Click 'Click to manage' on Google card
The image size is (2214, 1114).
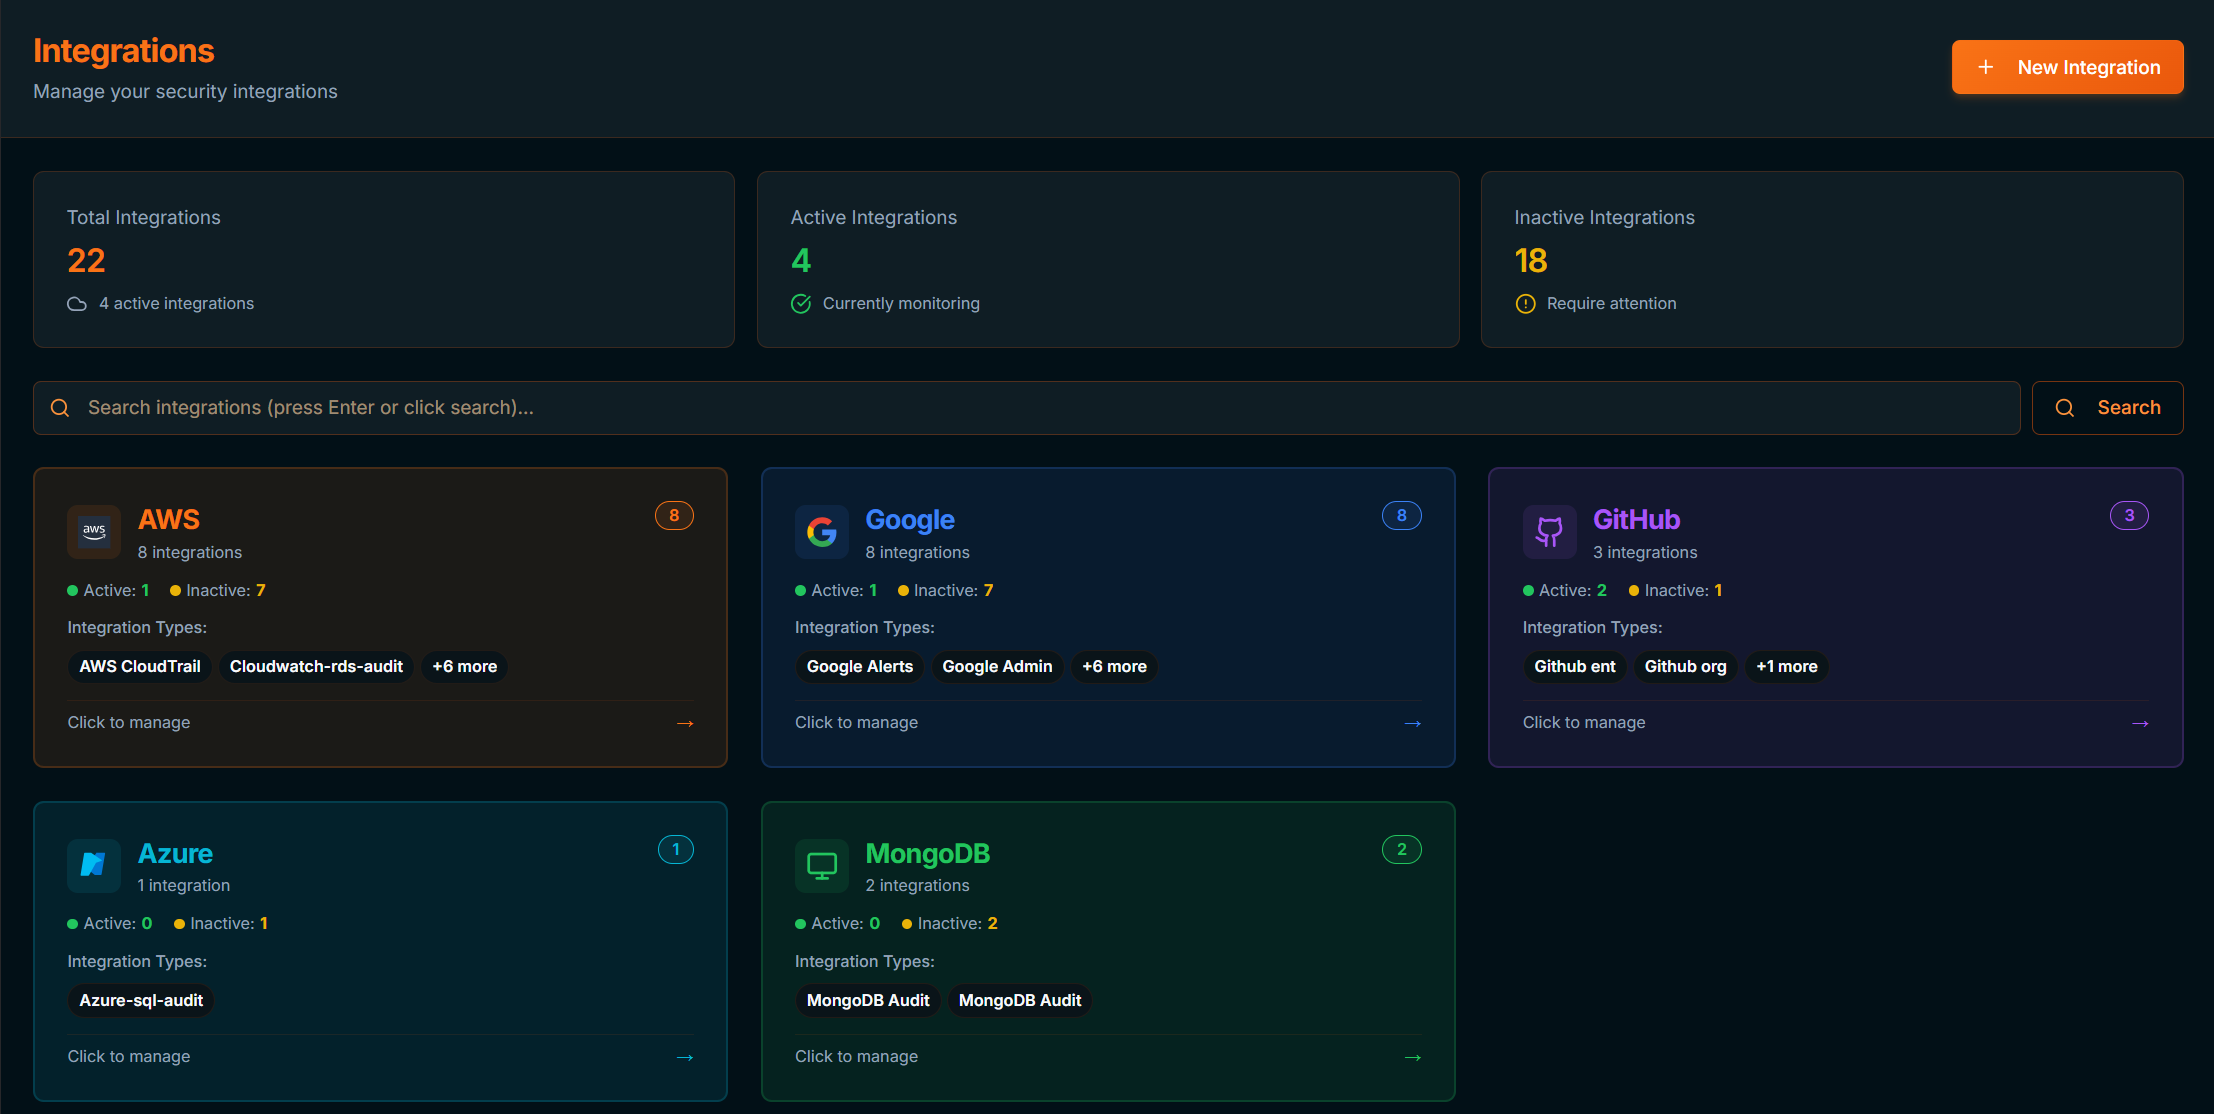[856, 723]
